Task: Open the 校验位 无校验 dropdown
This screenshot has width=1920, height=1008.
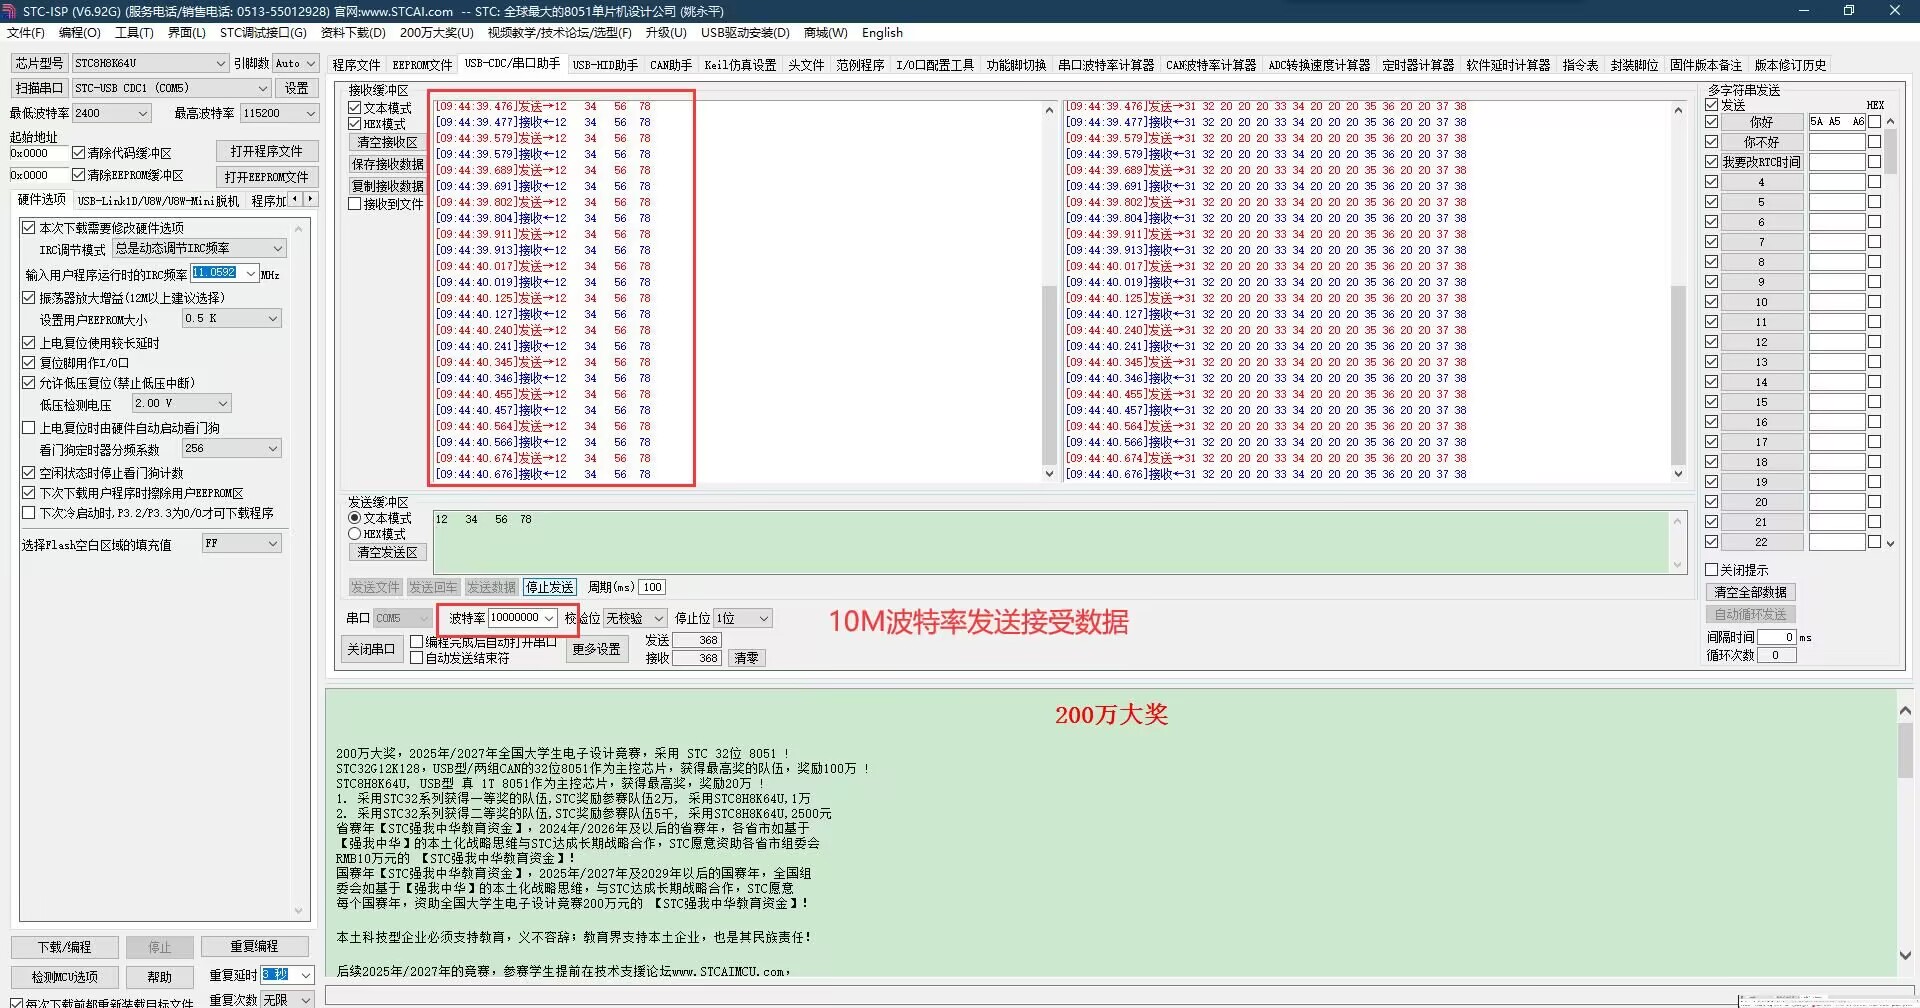Action: tap(635, 618)
